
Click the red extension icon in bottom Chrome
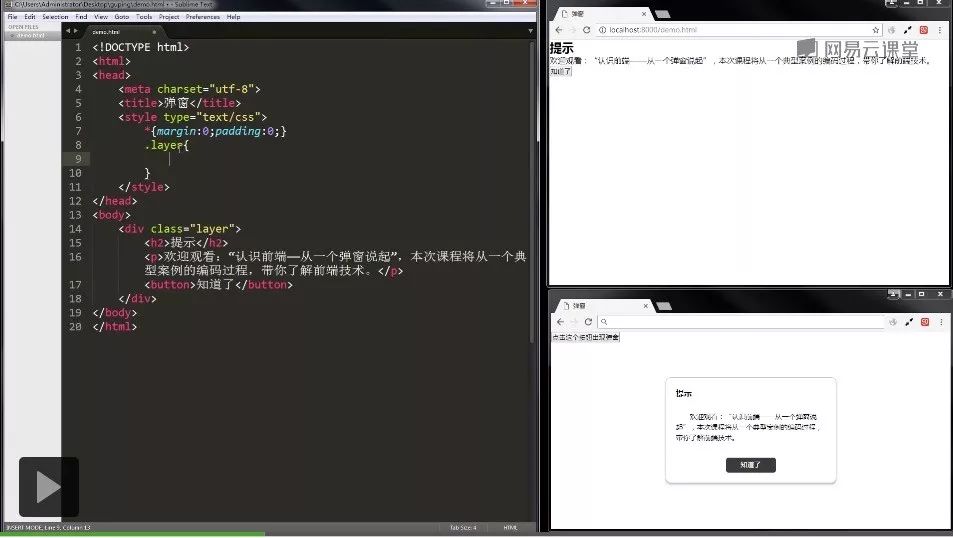click(x=925, y=322)
